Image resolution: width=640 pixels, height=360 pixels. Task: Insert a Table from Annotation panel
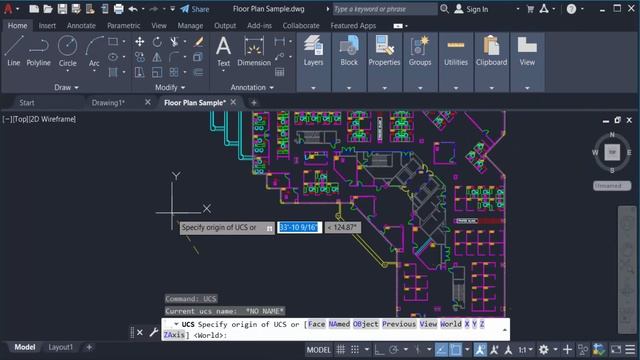coord(280,73)
